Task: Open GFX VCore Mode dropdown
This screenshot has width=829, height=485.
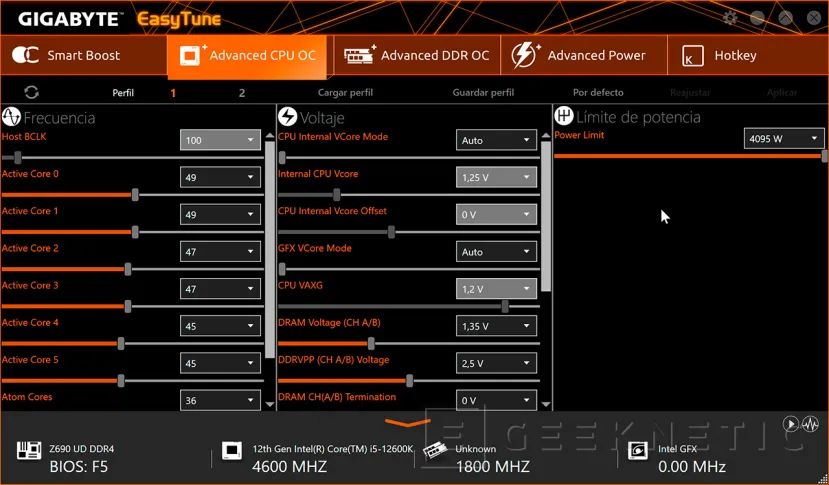Action: [x=496, y=252]
